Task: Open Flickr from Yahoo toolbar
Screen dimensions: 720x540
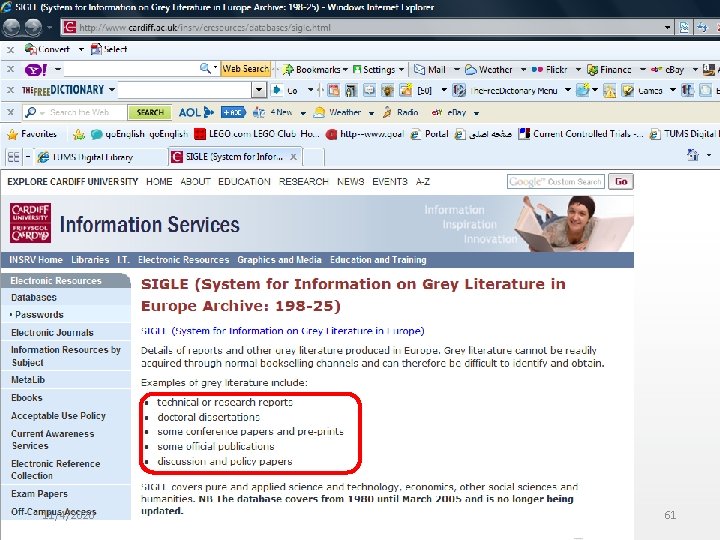Action: [x=550, y=69]
